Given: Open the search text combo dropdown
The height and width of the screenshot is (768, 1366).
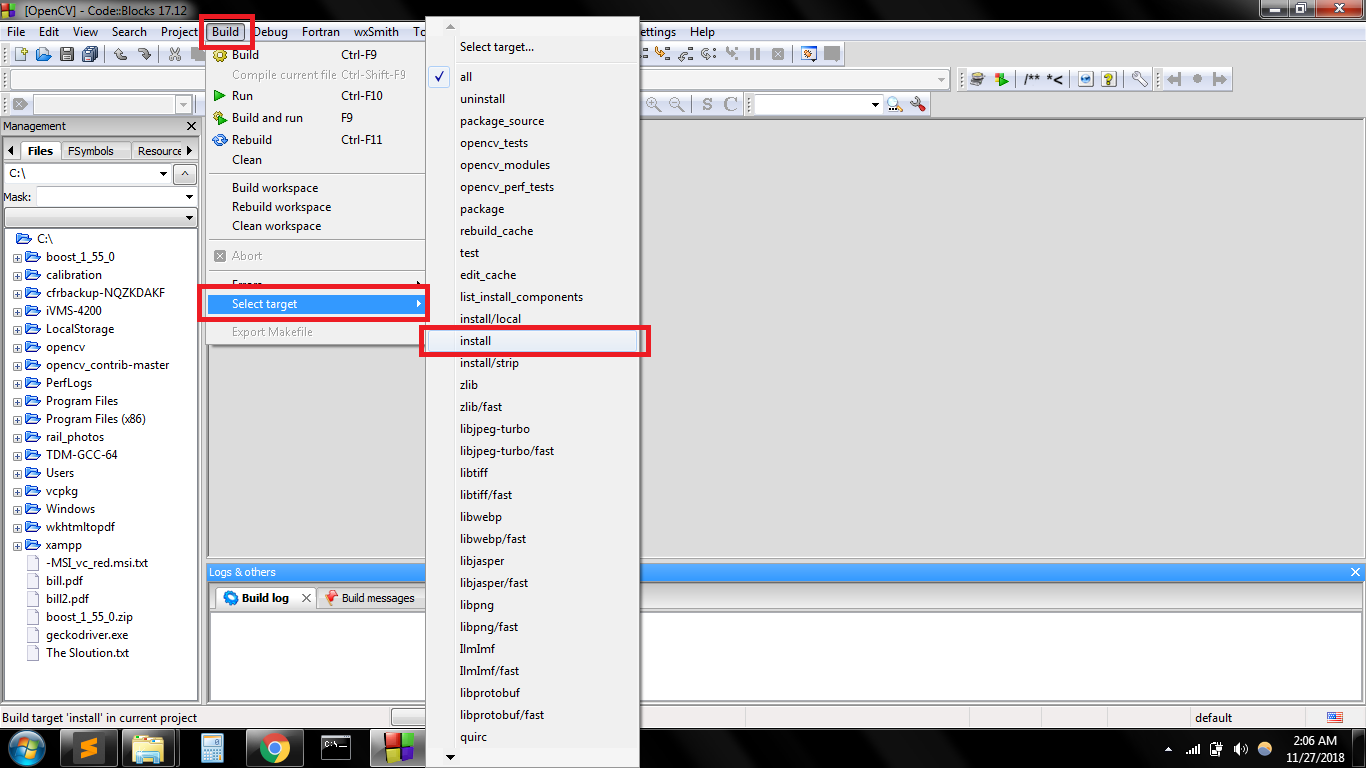Looking at the screenshot, I should [875, 104].
